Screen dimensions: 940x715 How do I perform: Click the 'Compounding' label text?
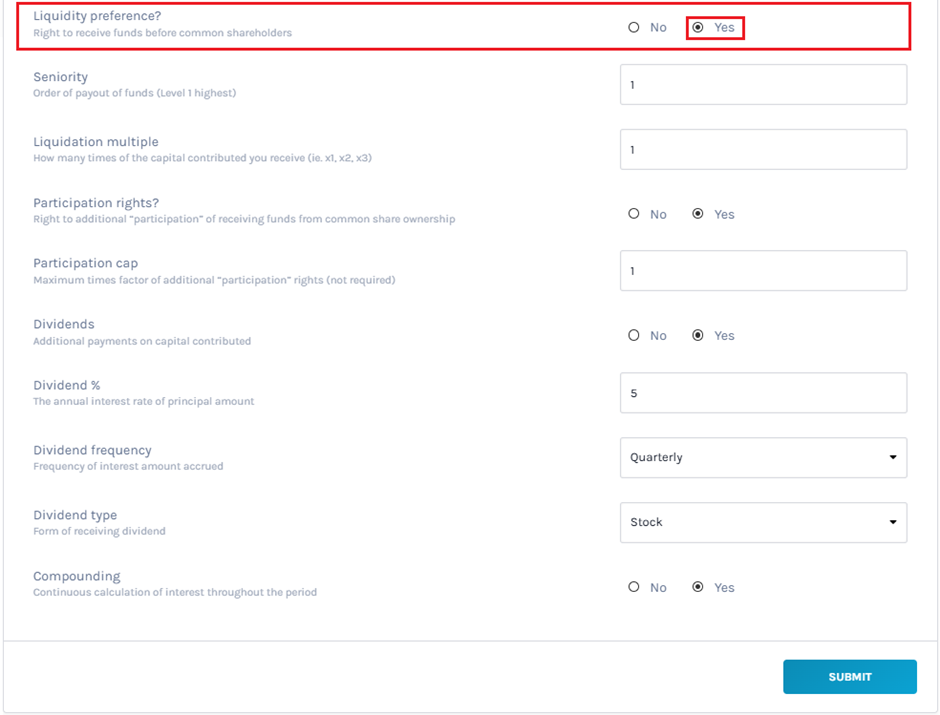[x=77, y=576]
